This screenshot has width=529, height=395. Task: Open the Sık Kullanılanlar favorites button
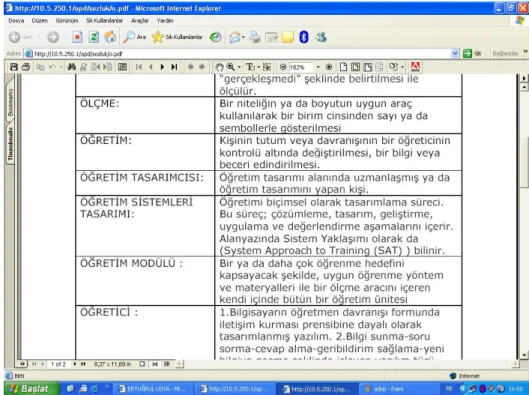click(x=177, y=37)
